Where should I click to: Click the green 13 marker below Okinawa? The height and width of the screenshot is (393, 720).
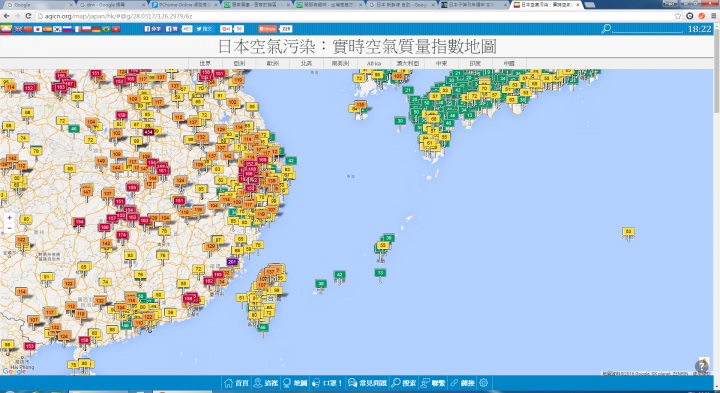380,273
